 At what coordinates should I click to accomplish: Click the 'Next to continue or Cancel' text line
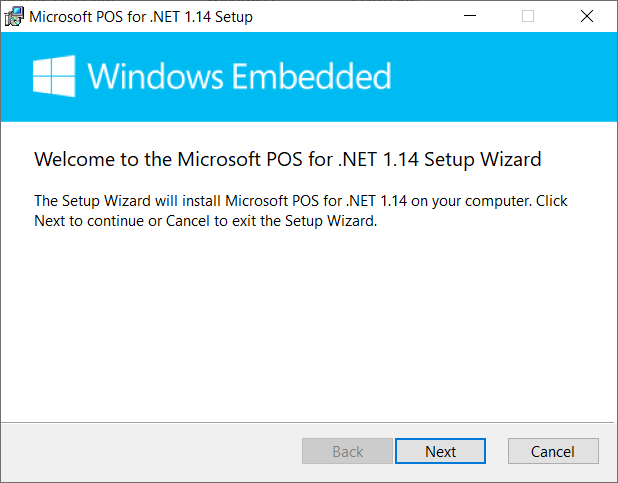coord(205,221)
